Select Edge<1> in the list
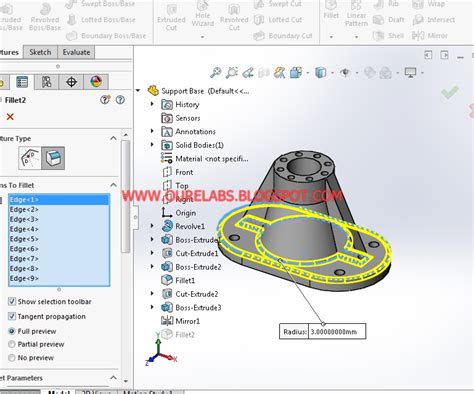The width and height of the screenshot is (474, 394). click(x=59, y=200)
